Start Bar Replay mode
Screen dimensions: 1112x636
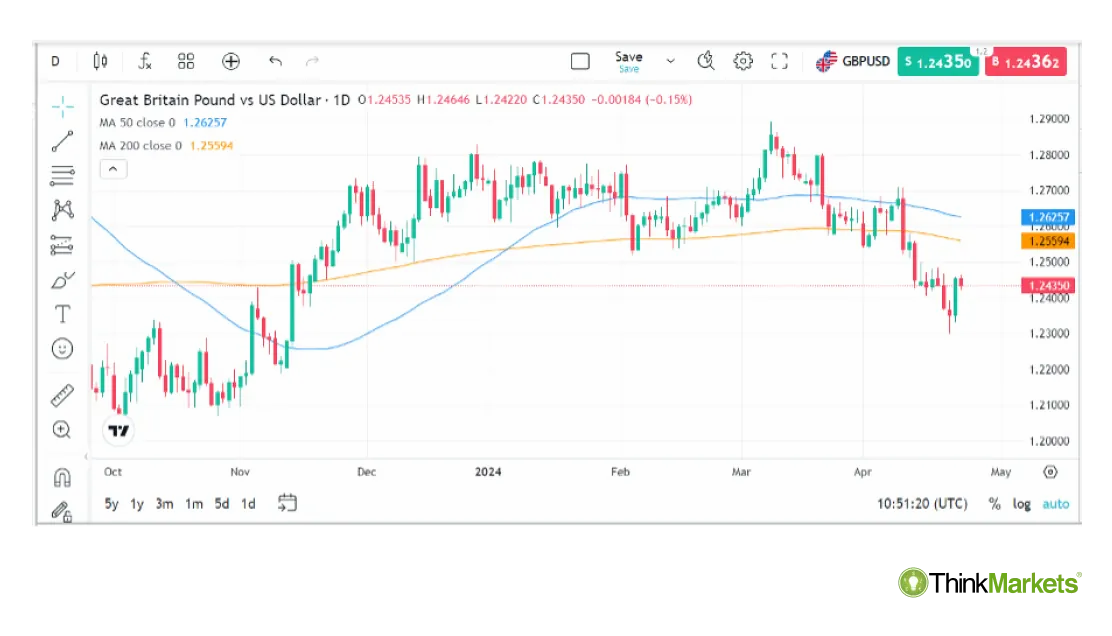(x=706, y=61)
